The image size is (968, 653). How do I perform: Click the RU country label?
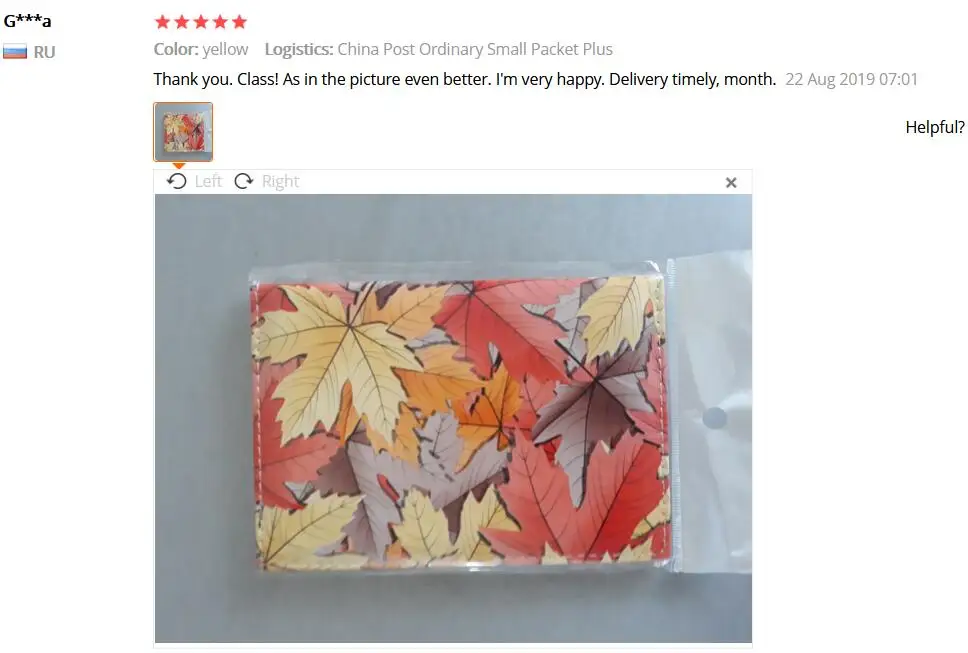(x=44, y=52)
